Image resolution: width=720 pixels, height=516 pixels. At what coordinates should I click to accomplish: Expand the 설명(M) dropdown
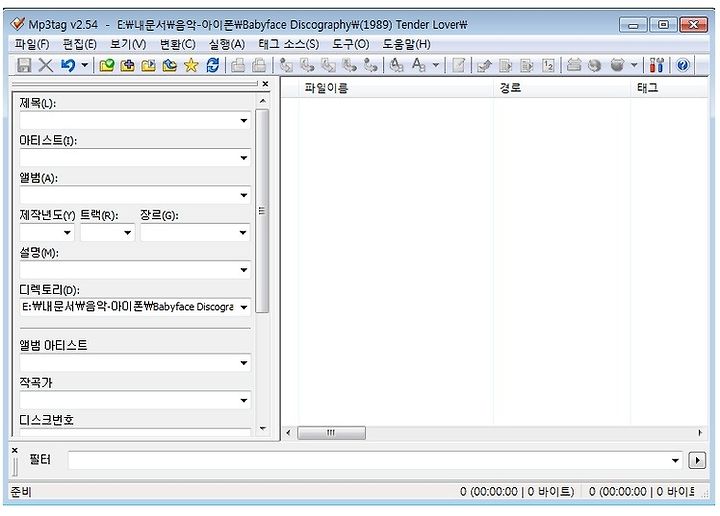[244, 270]
